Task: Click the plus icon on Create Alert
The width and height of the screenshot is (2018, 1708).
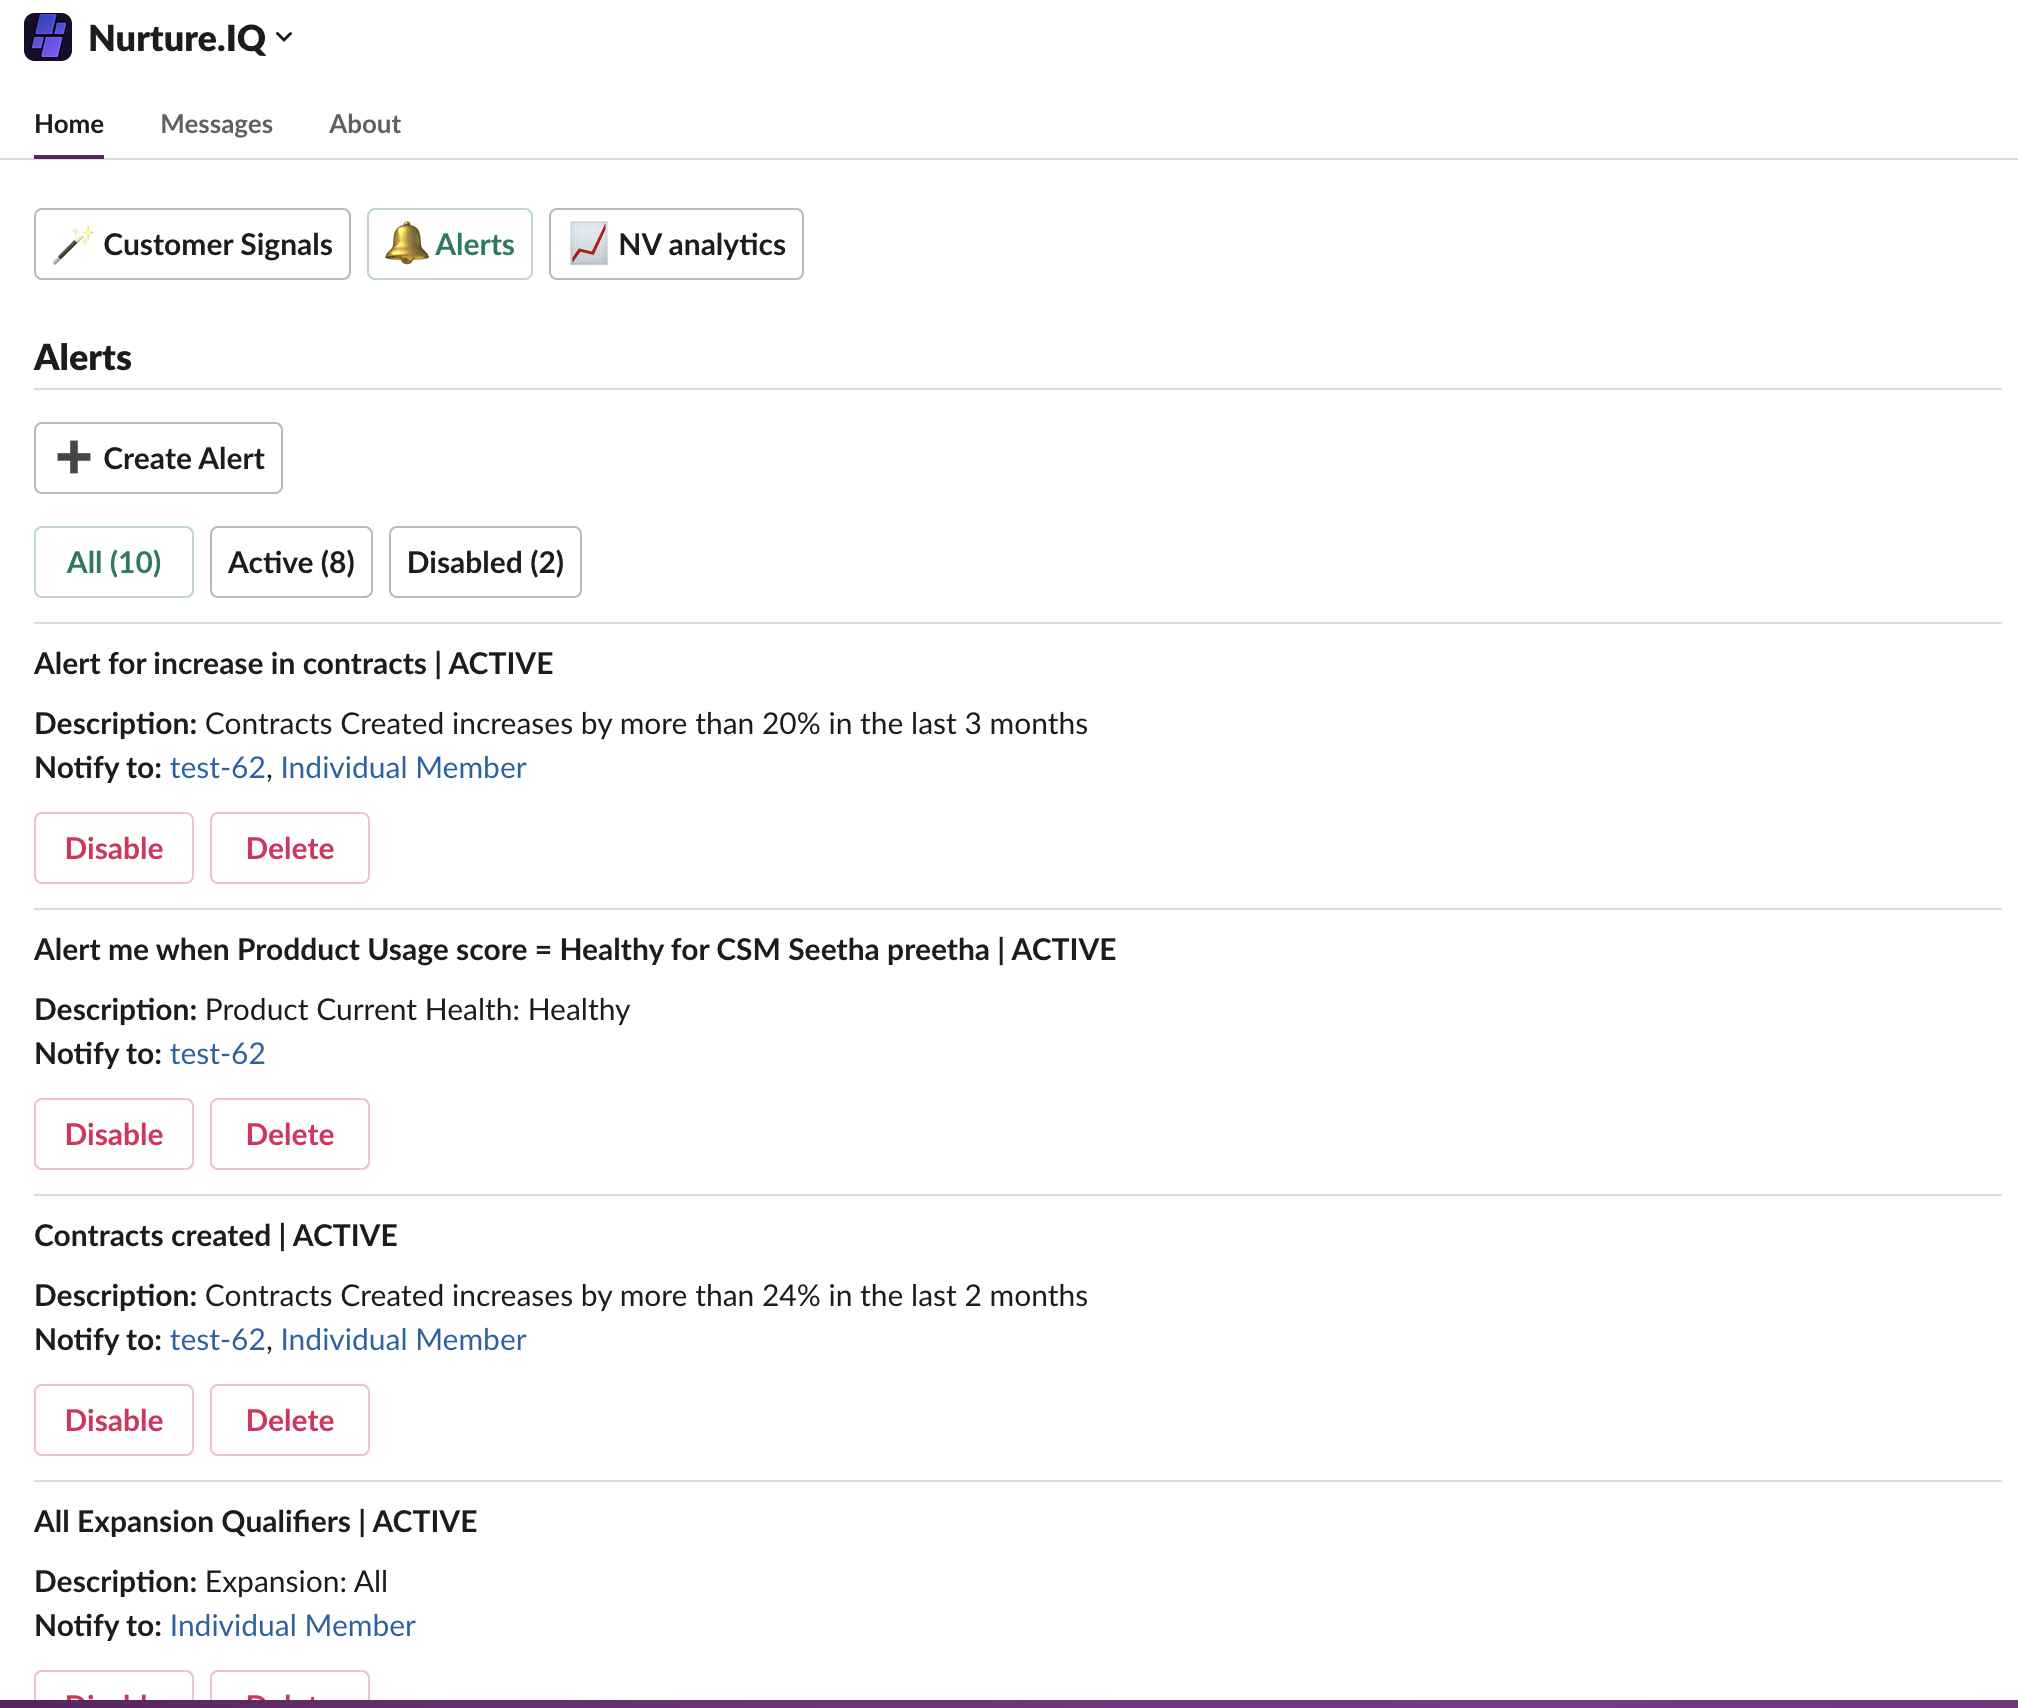Action: click(x=73, y=457)
